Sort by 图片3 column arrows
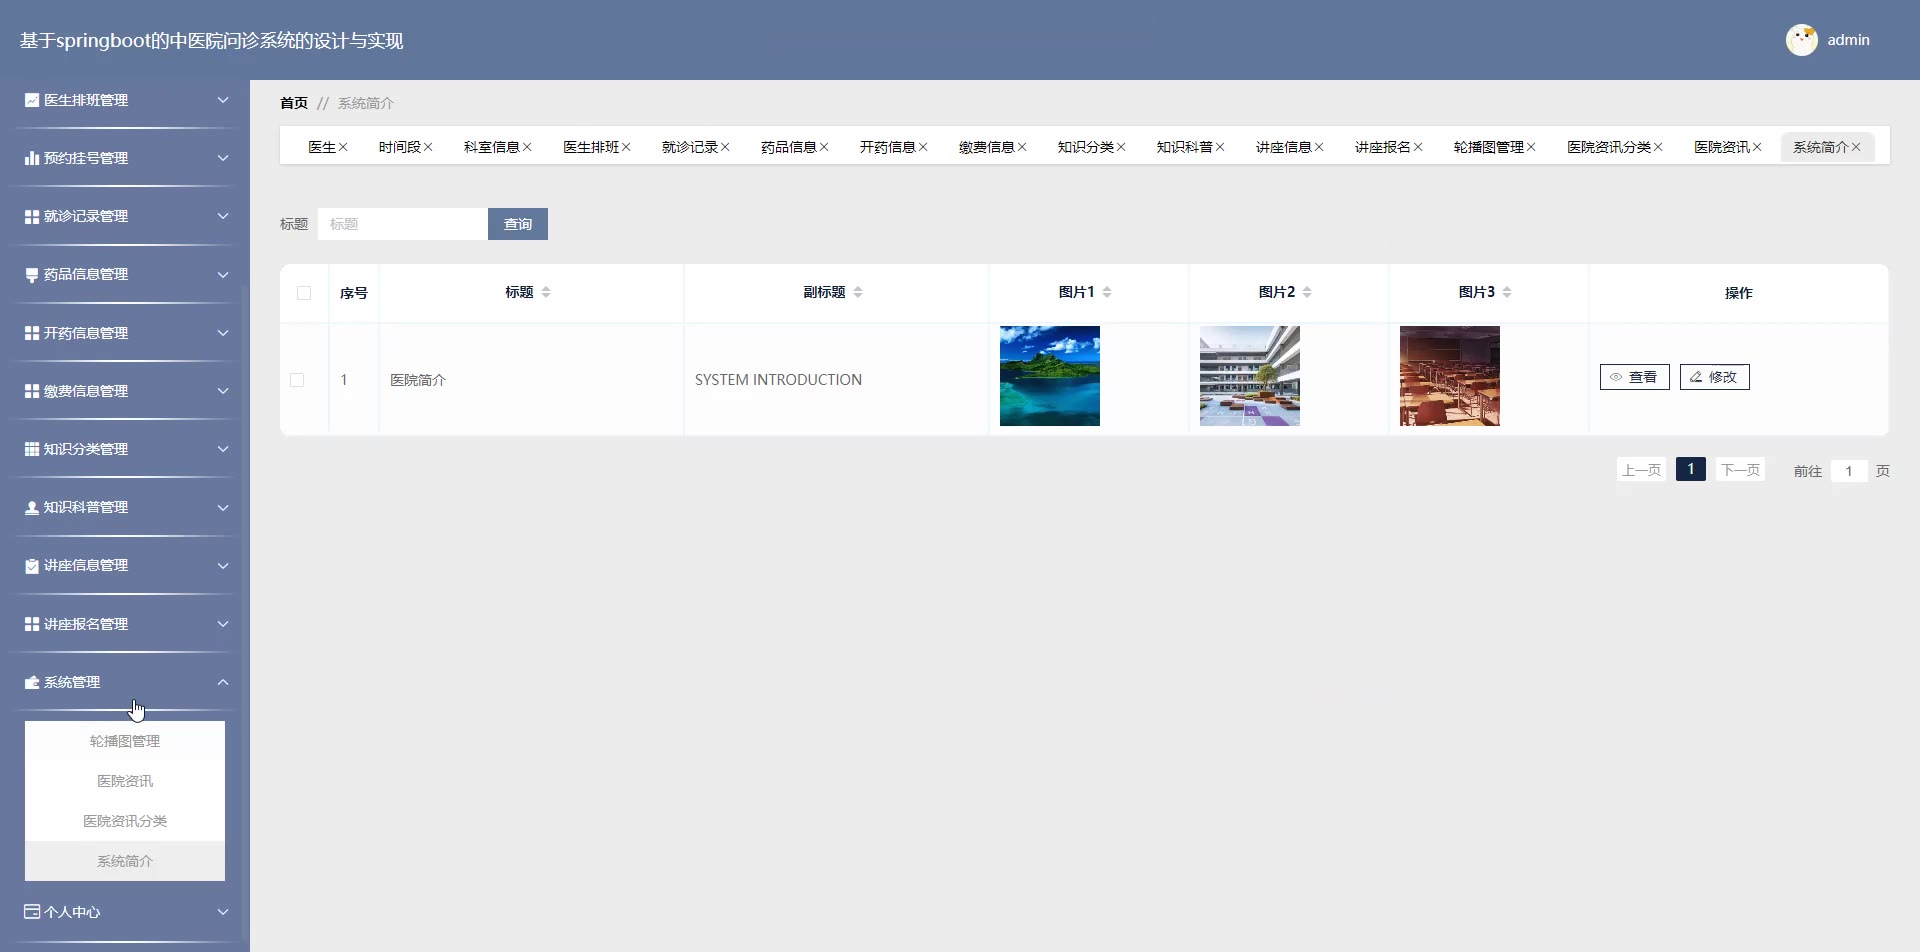Screen dimensions: 1920x952 tap(1507, 292)
